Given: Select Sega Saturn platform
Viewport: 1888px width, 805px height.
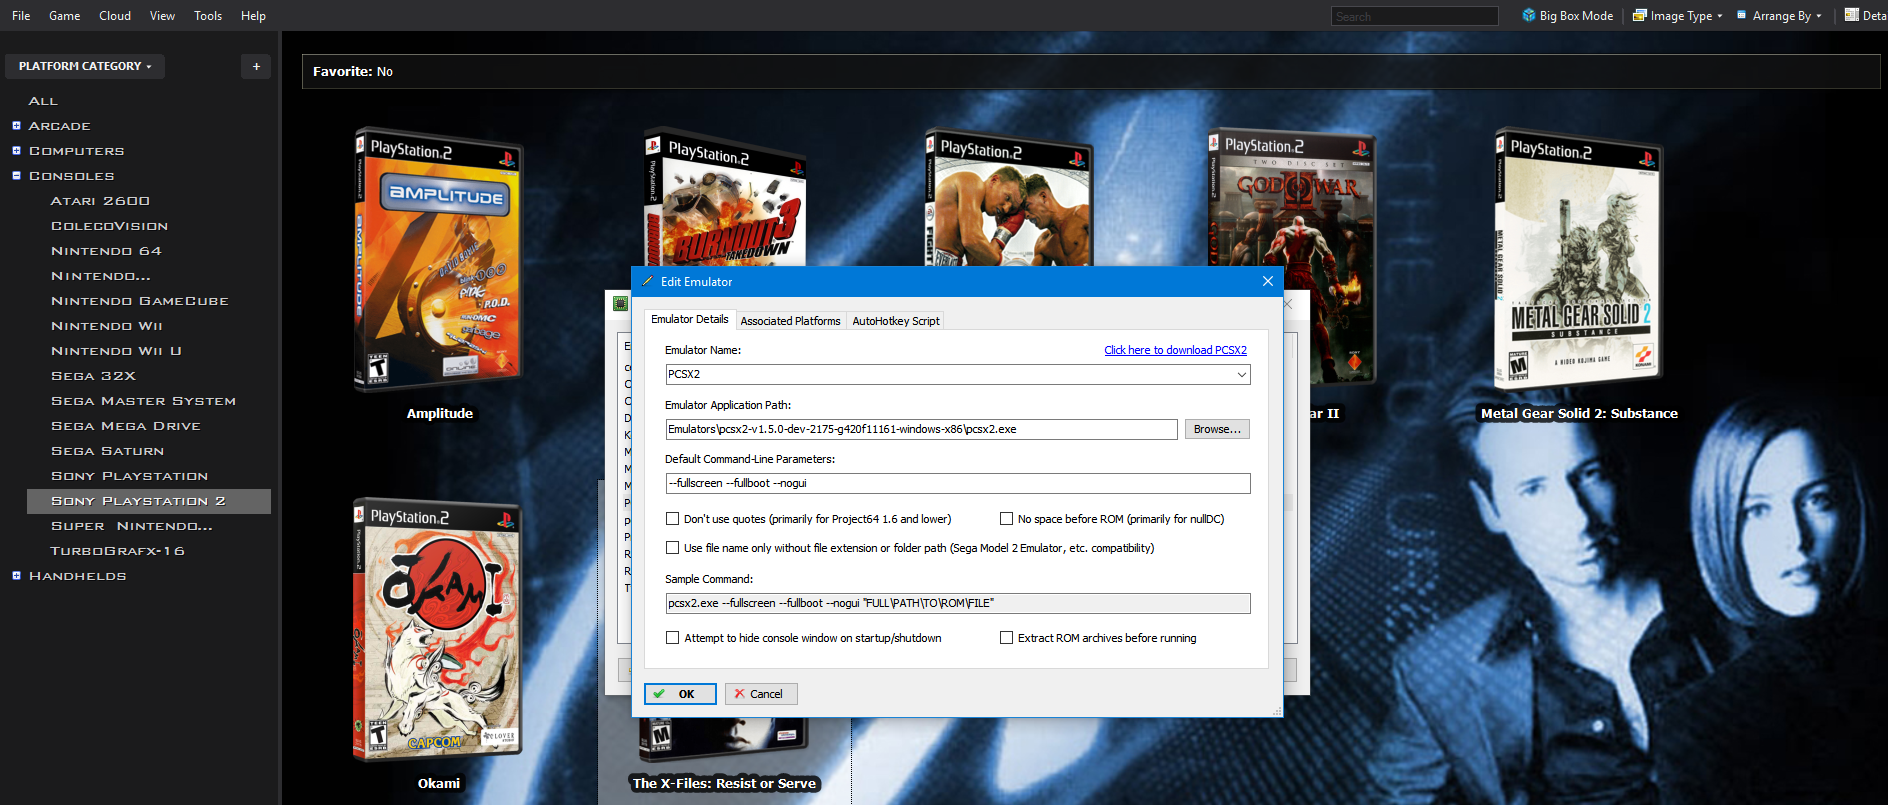Looking at the screenshot, I should (107, 451).
